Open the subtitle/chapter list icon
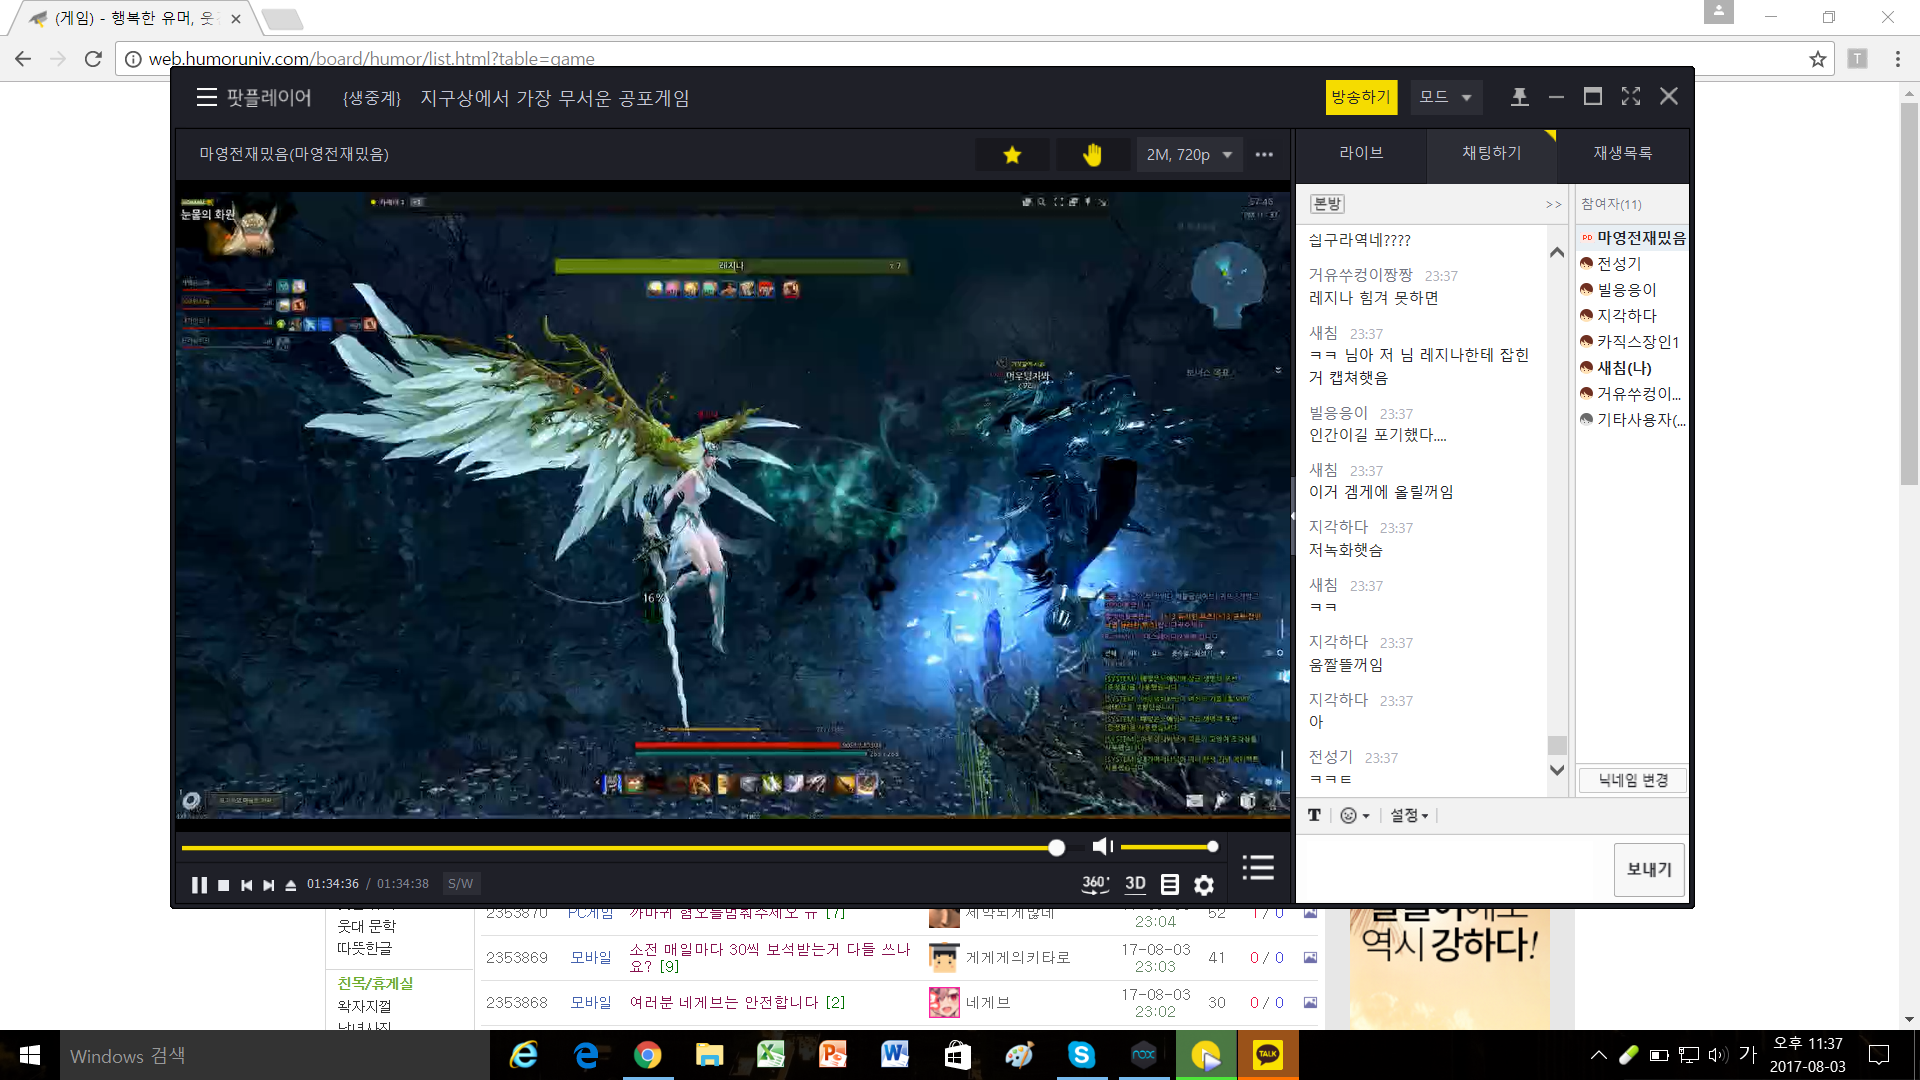Screen dimensions: 1920x1080 tap(1170, 884)
